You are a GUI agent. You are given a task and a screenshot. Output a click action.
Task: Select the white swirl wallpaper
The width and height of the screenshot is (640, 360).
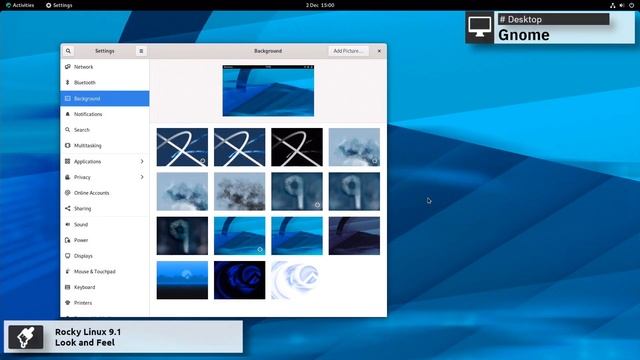(x=297, y=280)
